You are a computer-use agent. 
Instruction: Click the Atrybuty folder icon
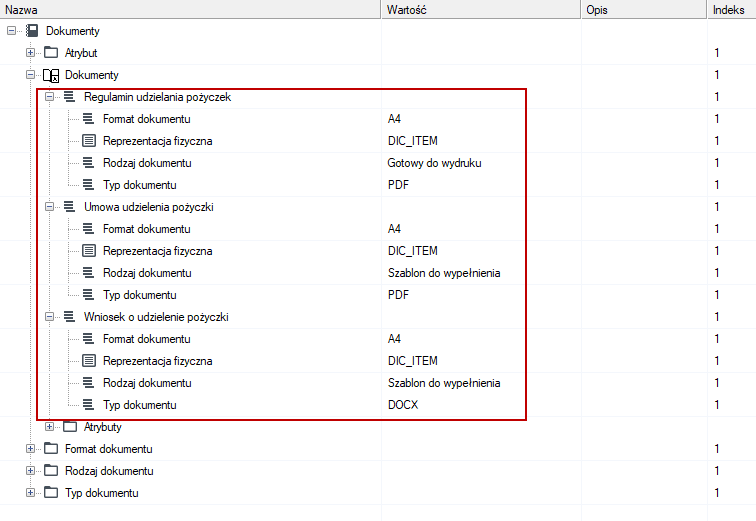click(70, 427)
